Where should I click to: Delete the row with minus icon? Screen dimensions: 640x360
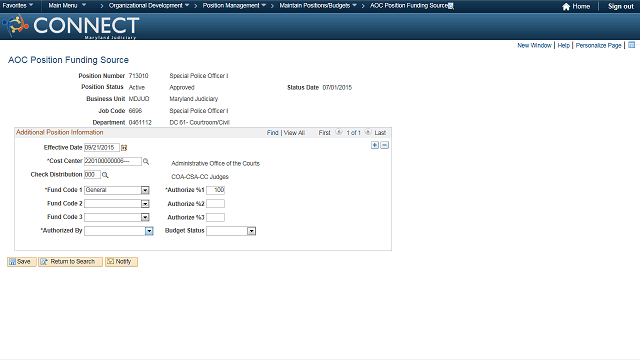(x=384, y=145)
